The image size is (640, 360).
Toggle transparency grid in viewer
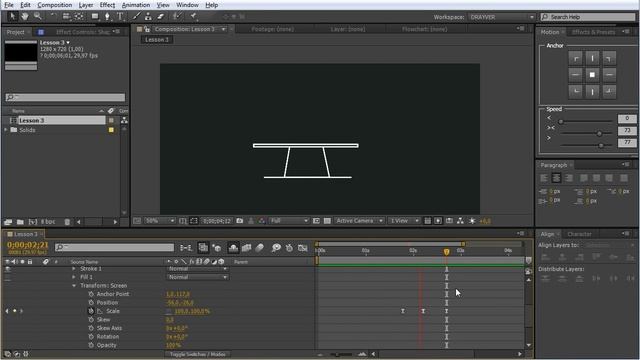coord(327,221)
